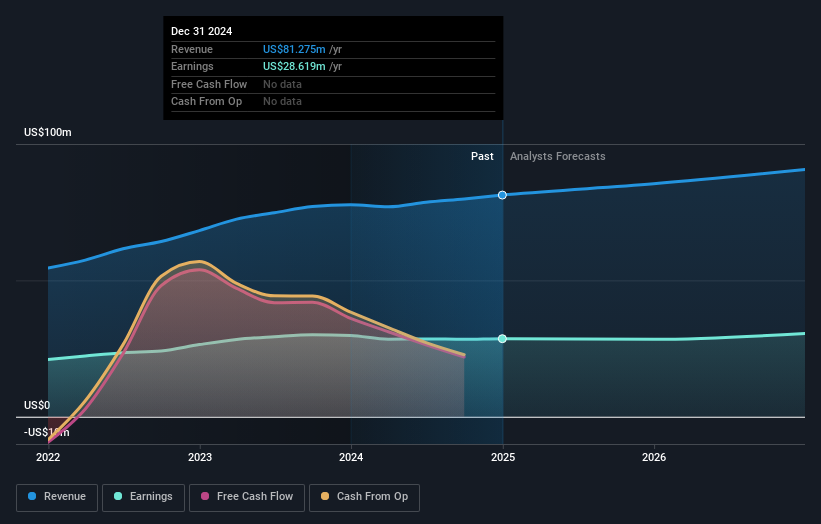Toggle the Earnings legend button

143,497
